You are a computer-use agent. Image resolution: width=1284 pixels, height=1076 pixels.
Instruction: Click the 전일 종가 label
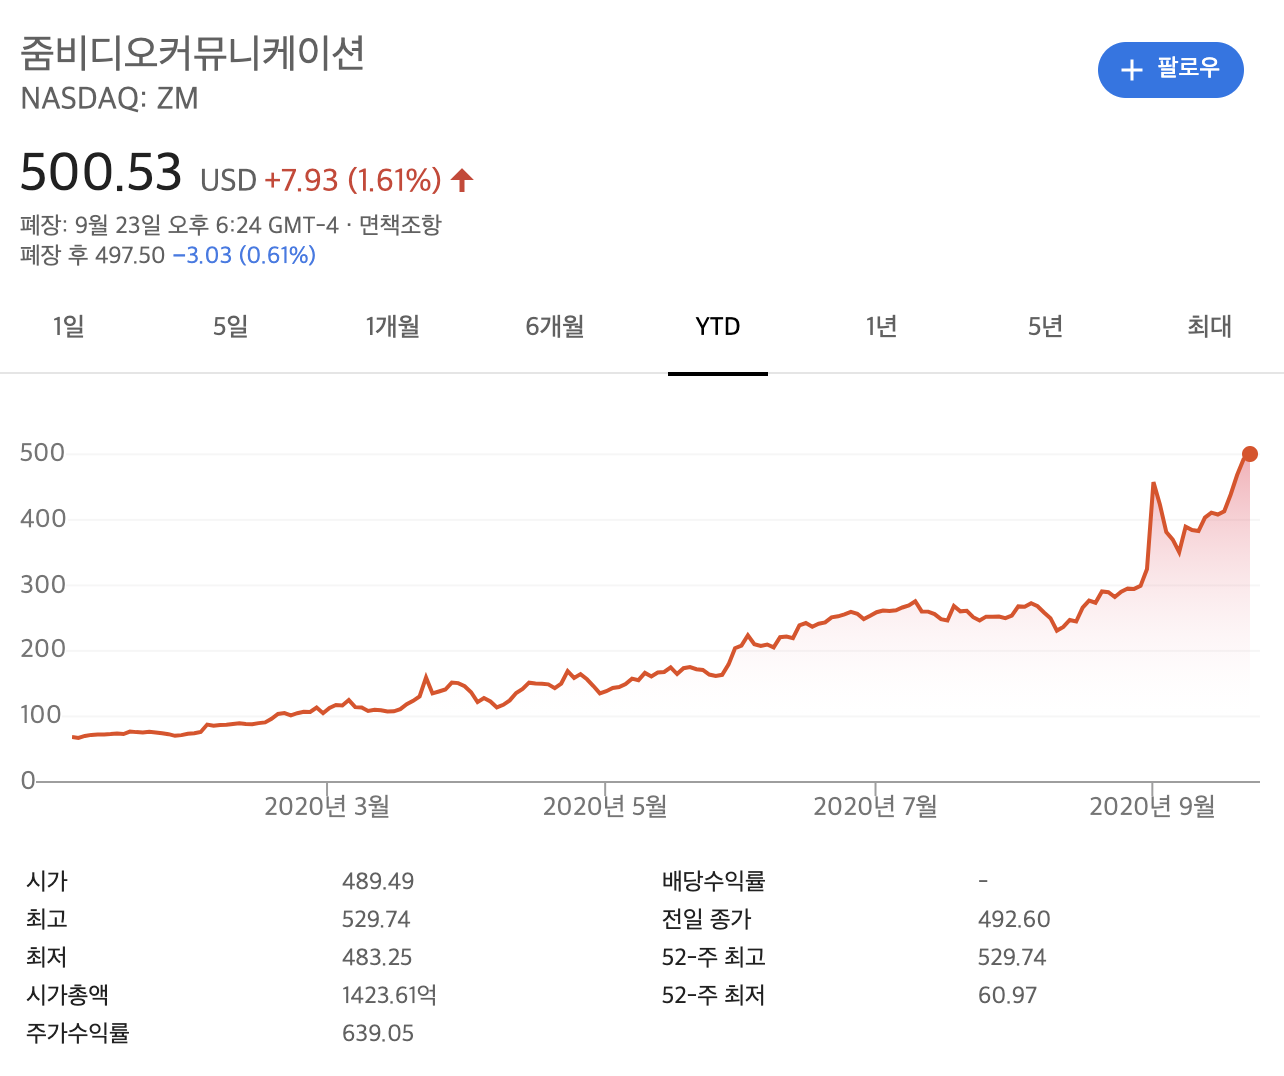[706, 919]
